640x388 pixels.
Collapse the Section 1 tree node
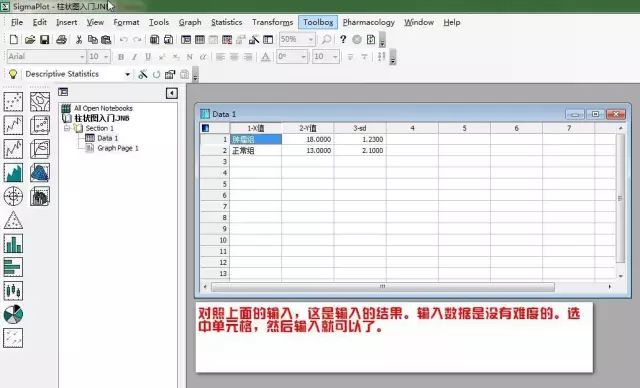(67, 128)
